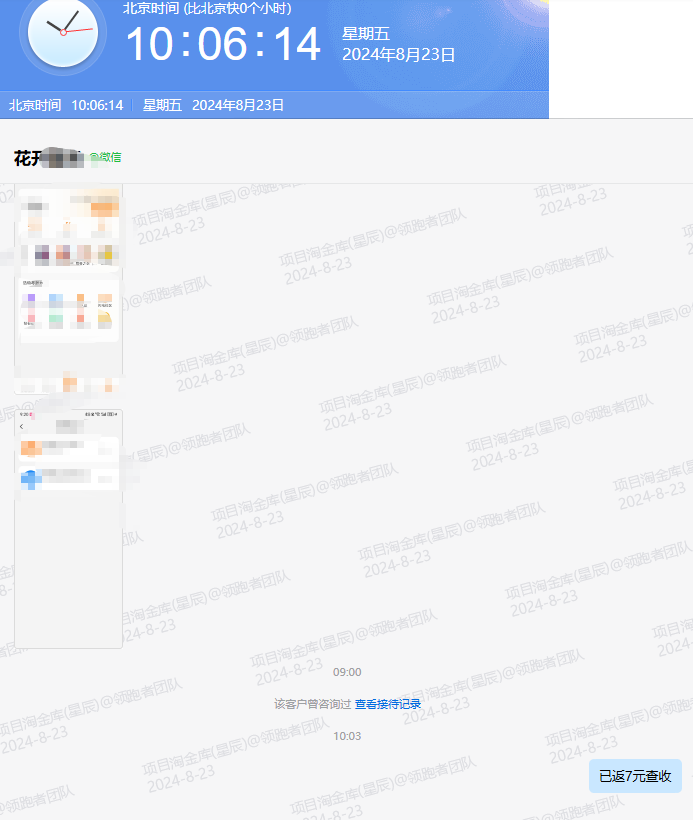Viewport: 693px width, 820px height.
Task: Click small 星期五 in the status strip
Action: (x=162, y=105)
